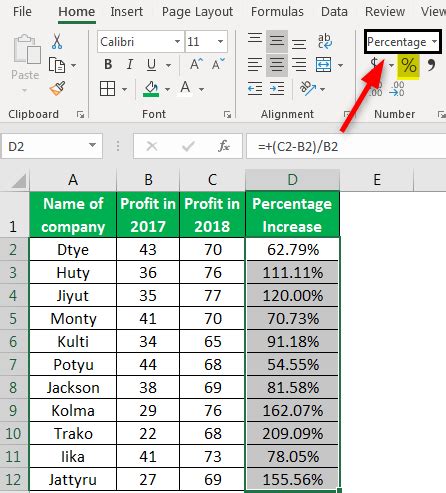Increase font size with larger A
The image size is (446, 493).
click(x=196, y=64)
